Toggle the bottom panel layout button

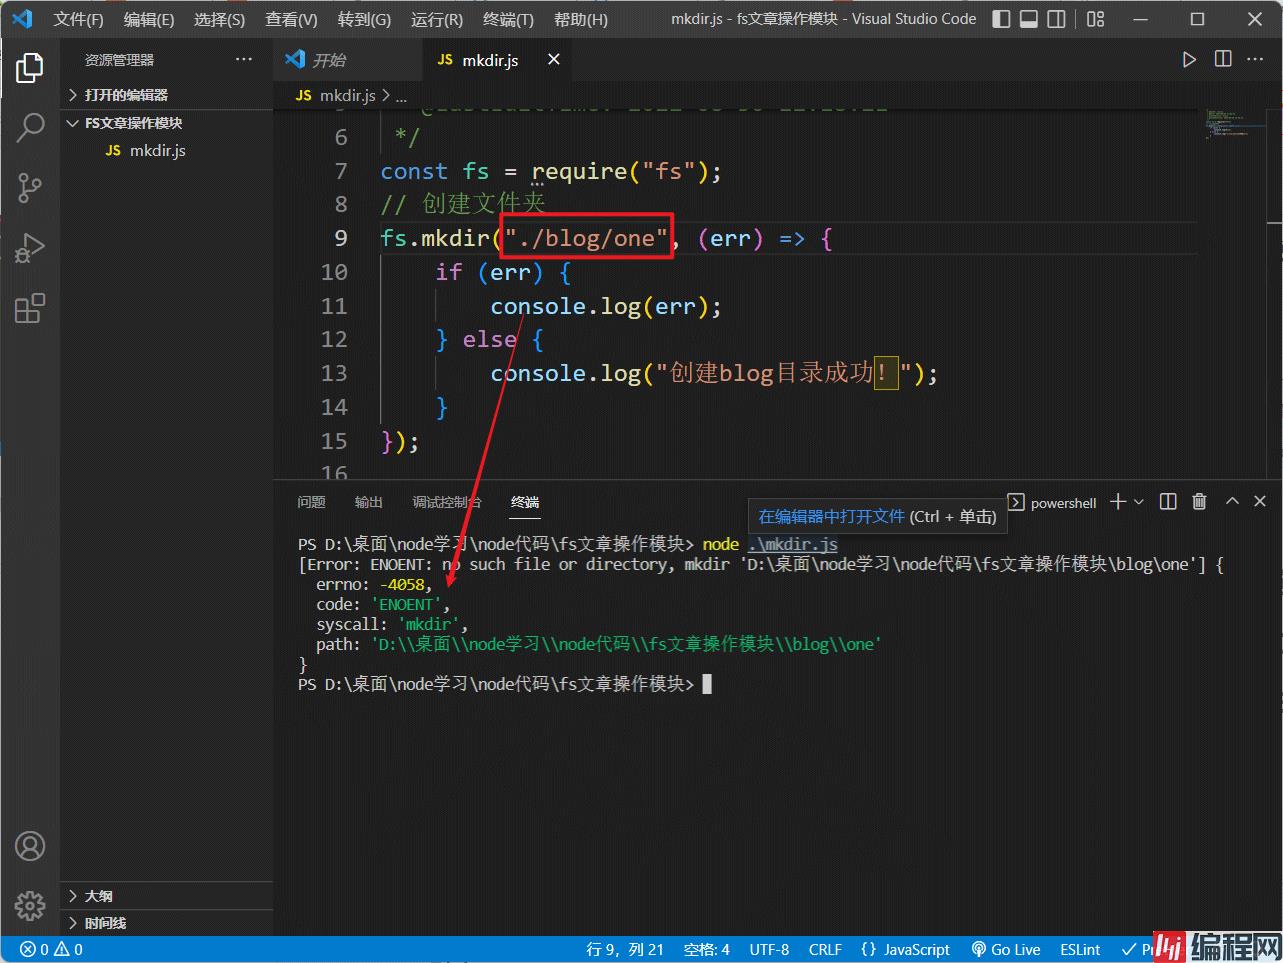click(1028, 19)
